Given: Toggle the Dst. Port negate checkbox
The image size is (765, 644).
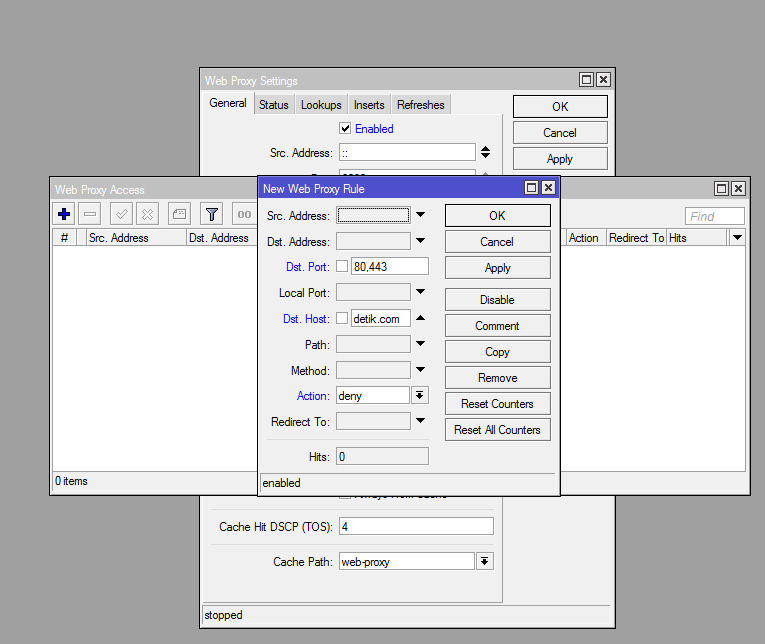Looking at the screenshot, I should tap(342, 266).
